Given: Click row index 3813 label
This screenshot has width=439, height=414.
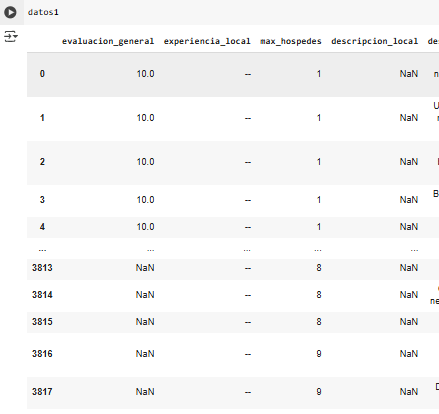Looking at the screenshot, I should point(42,268).
